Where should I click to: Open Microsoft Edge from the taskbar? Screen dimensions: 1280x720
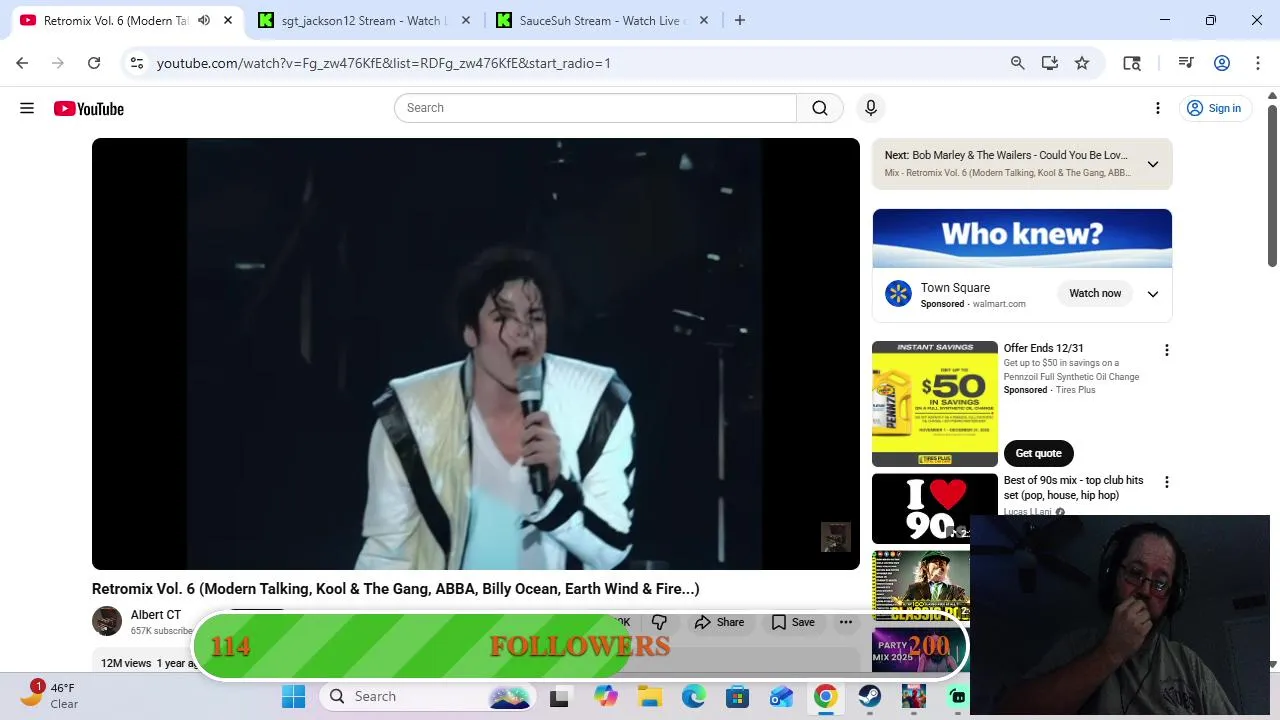coord(694,697)
